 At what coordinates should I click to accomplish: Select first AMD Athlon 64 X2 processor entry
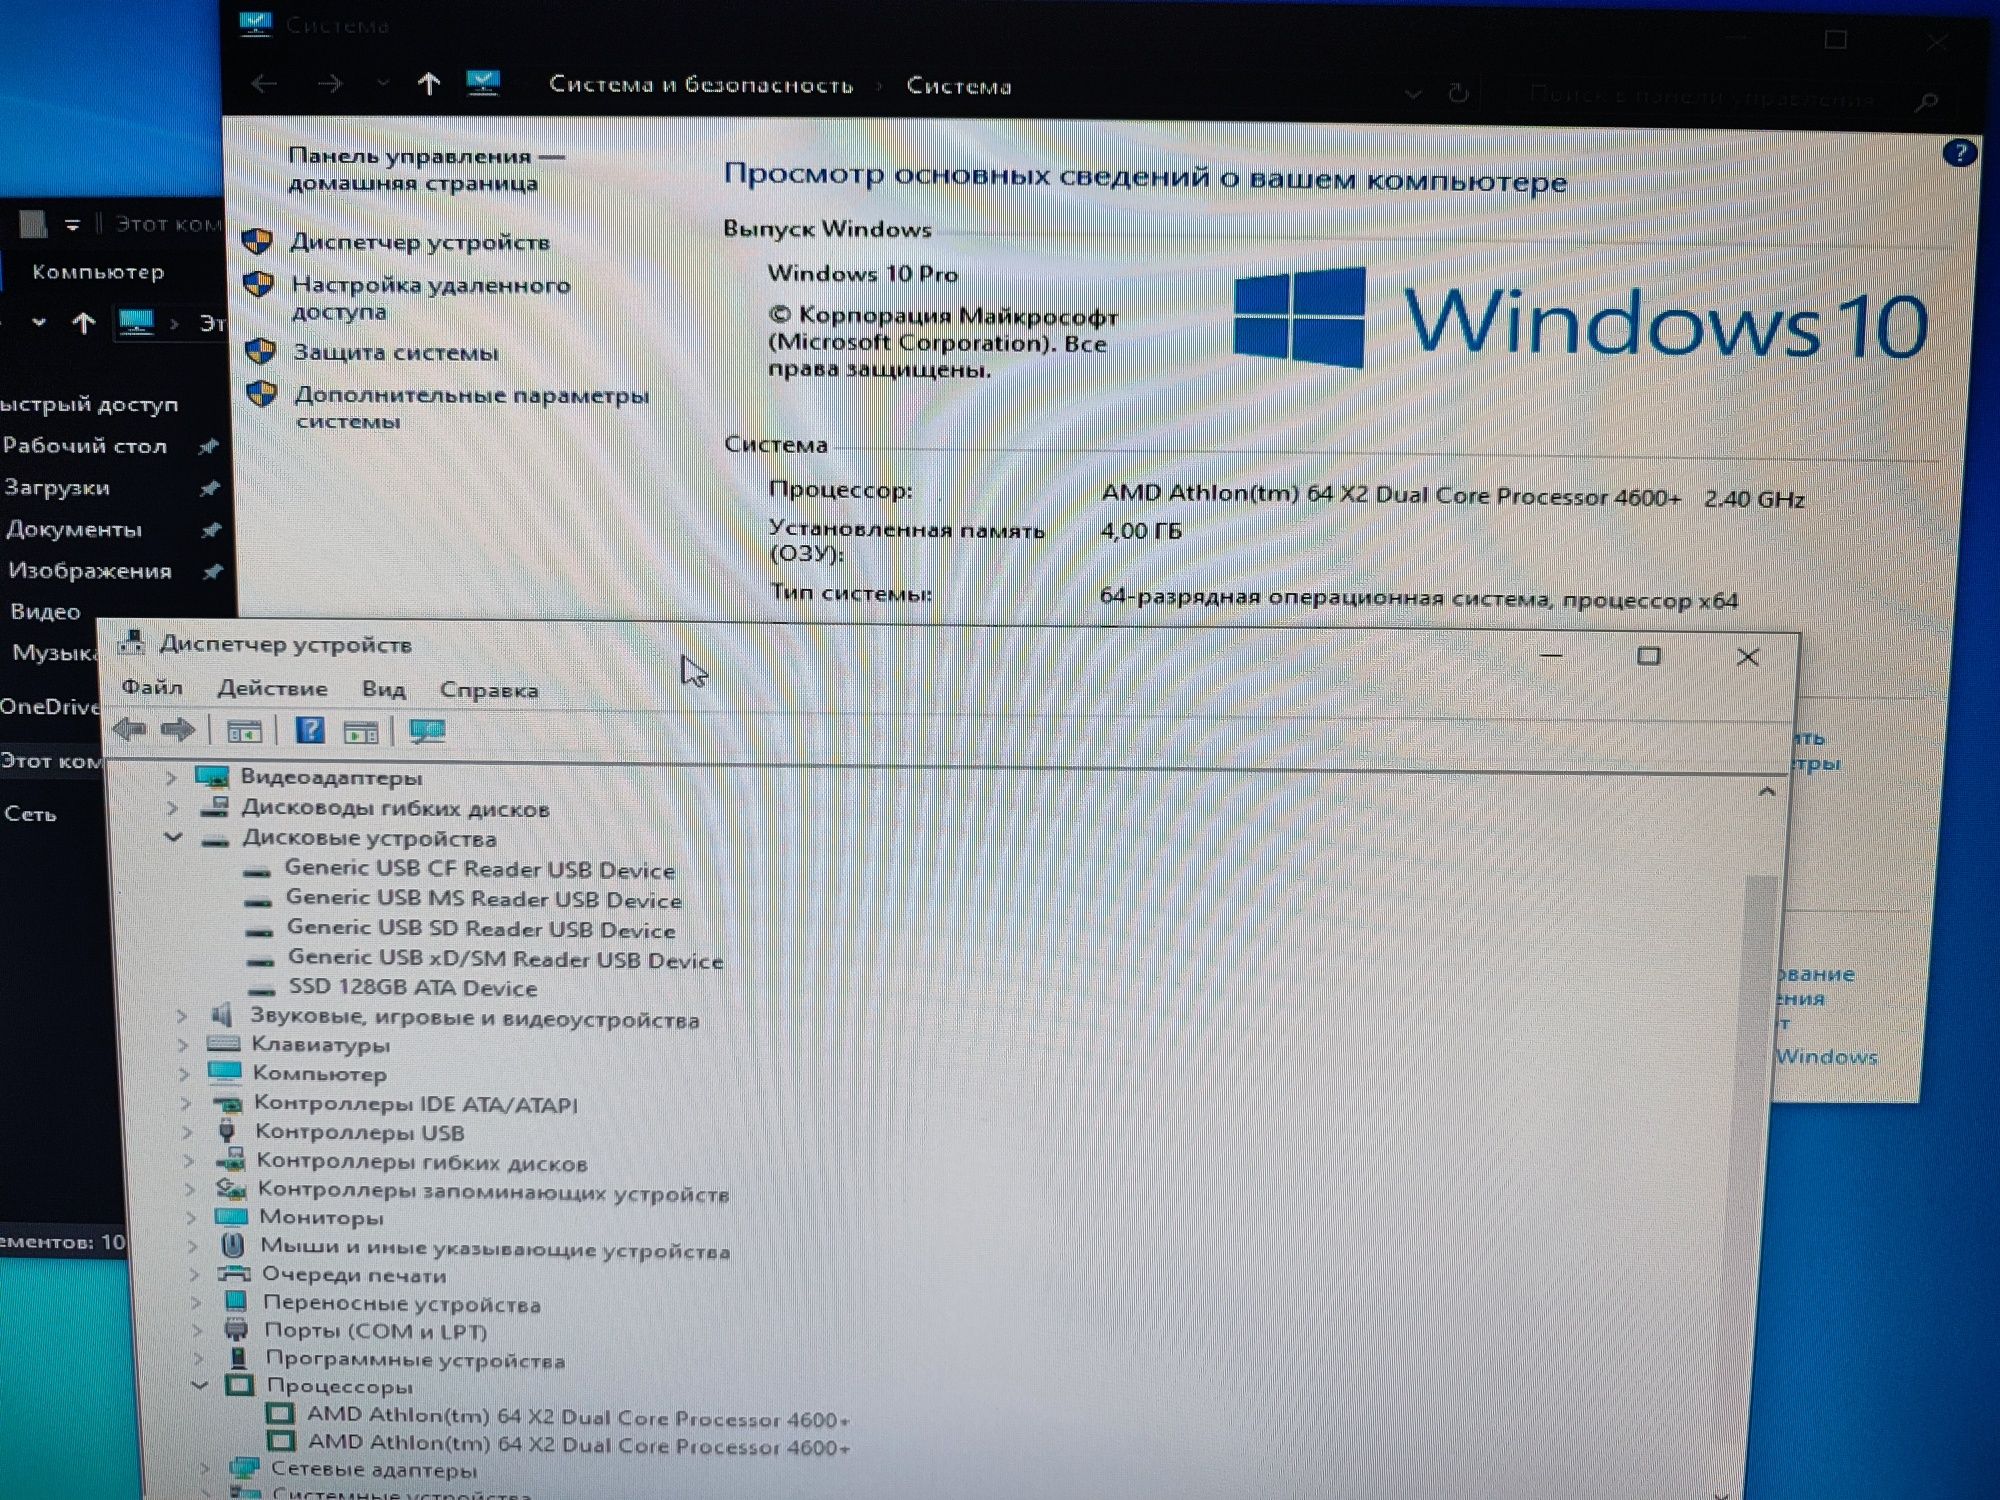click(x=578, y=1417)
